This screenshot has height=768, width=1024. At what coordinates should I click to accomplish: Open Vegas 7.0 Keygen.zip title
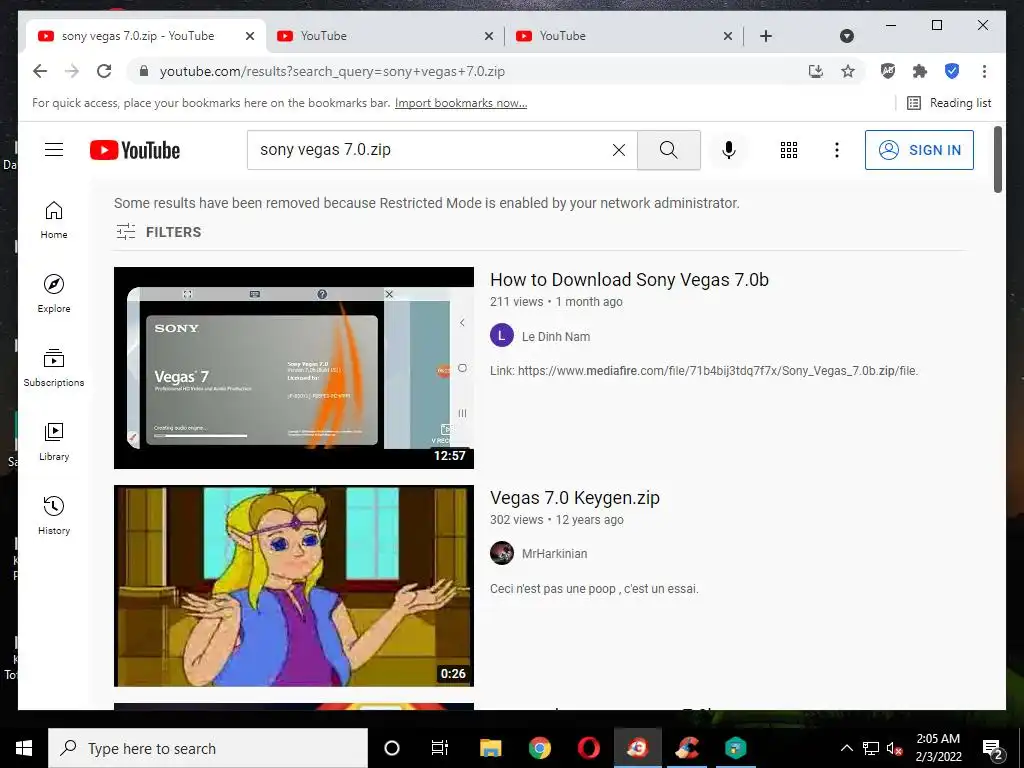pos(575,498)
